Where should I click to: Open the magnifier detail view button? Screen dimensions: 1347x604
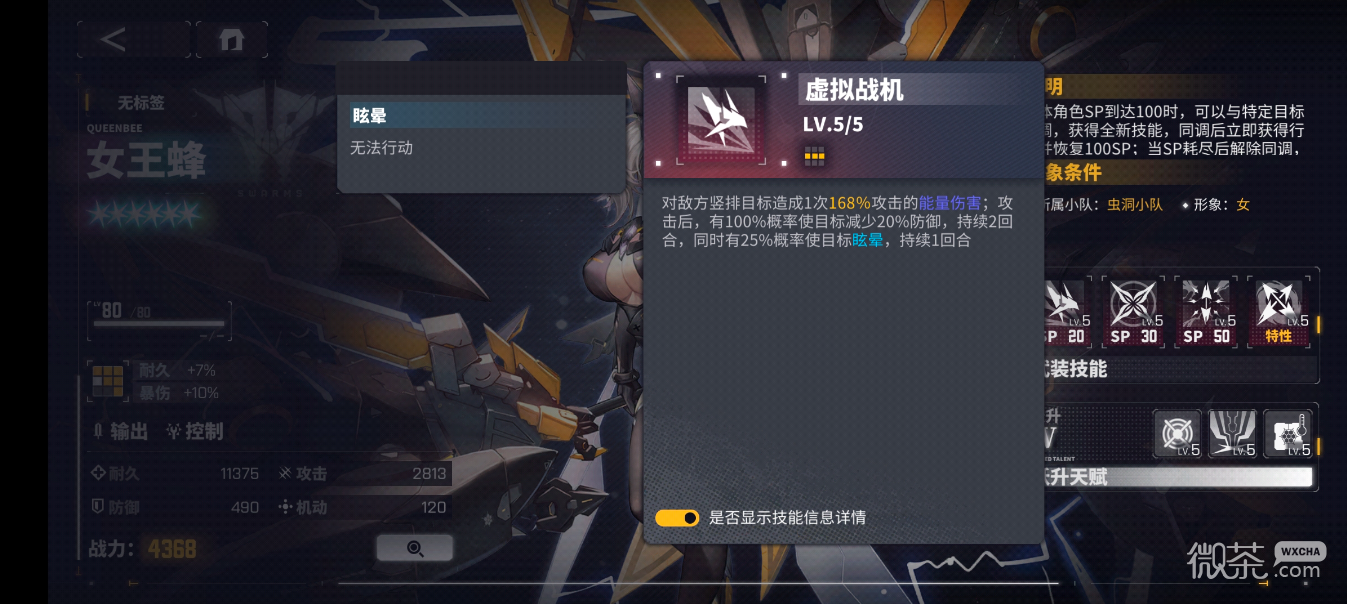pos(415,548)
